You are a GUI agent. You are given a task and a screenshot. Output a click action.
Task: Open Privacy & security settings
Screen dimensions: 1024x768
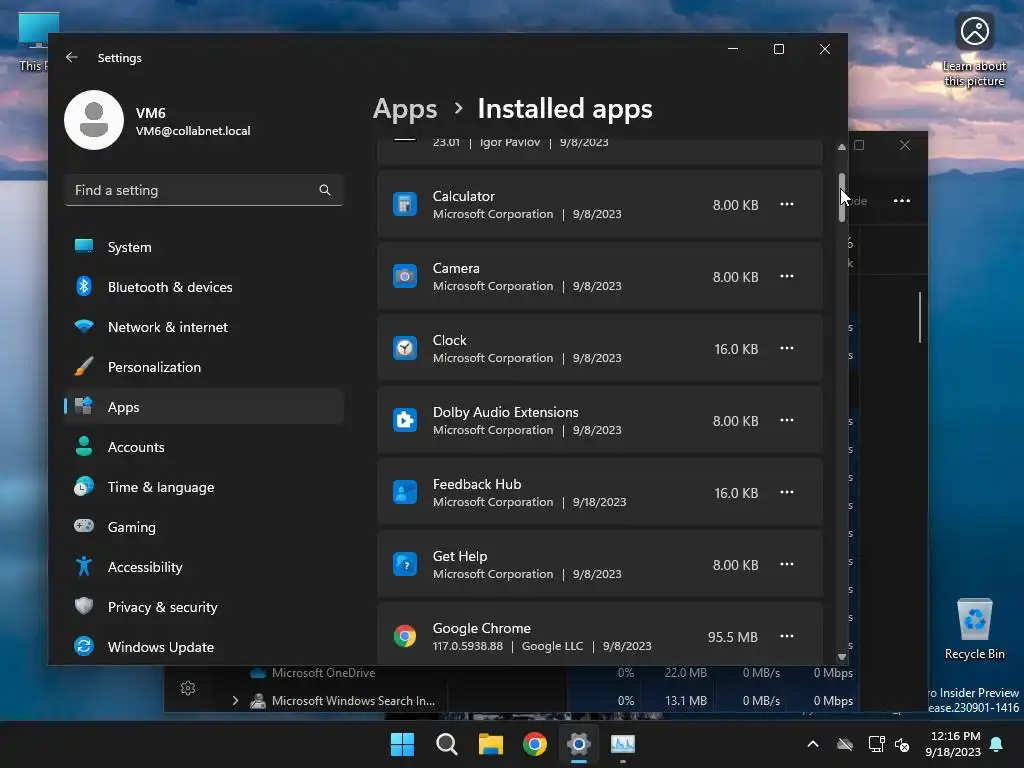click(x=204, y=606)
